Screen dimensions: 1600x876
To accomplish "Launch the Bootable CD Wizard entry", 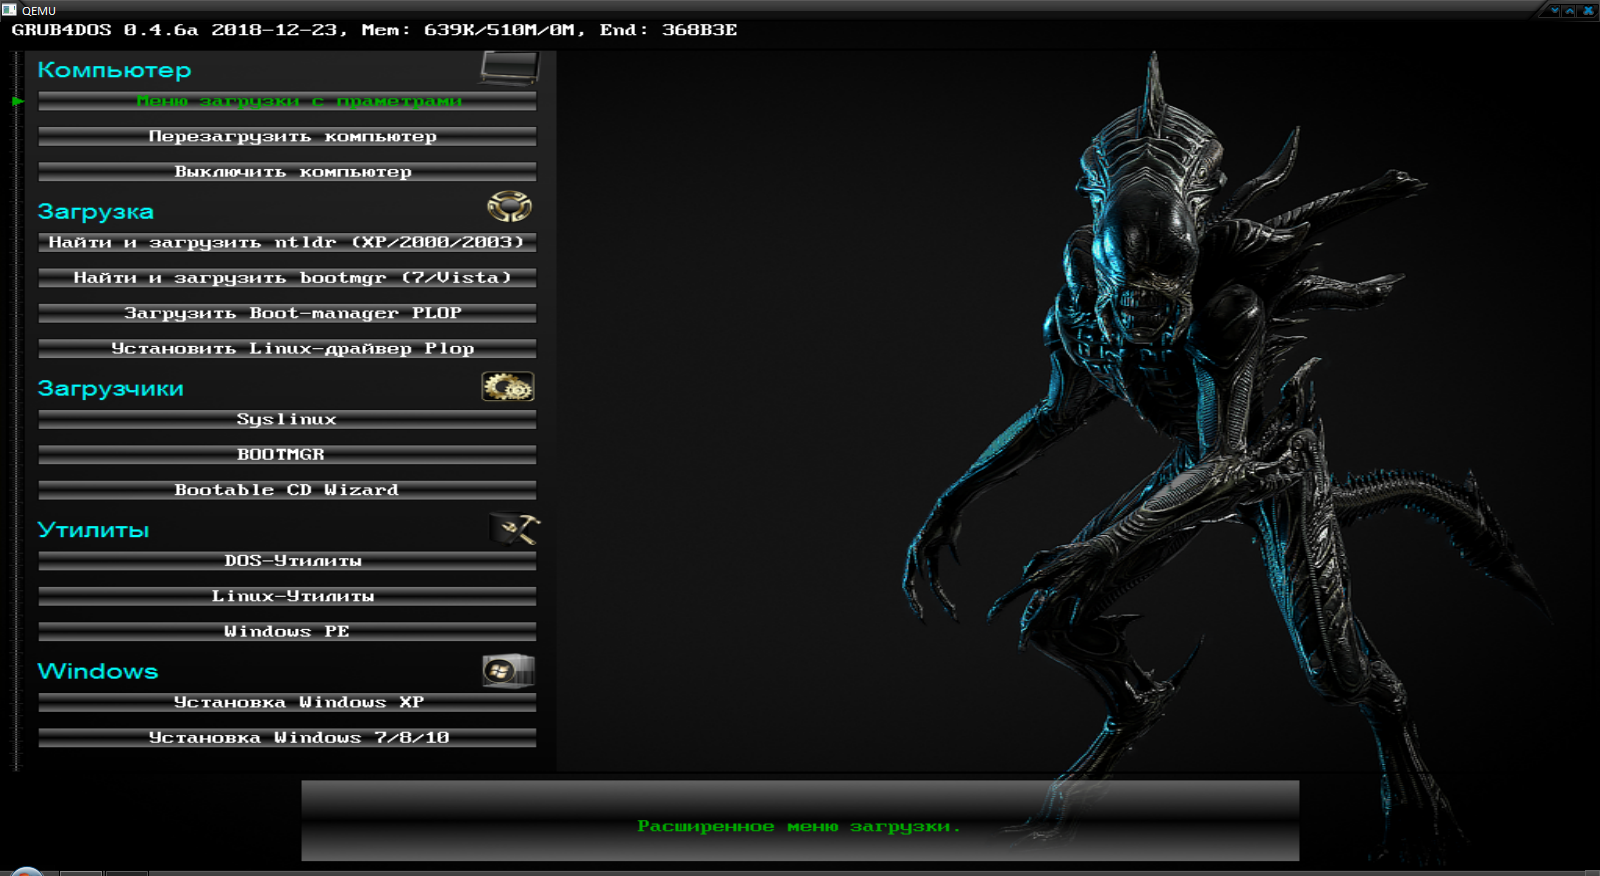I will pyautogui.click(x=287, y=490).
